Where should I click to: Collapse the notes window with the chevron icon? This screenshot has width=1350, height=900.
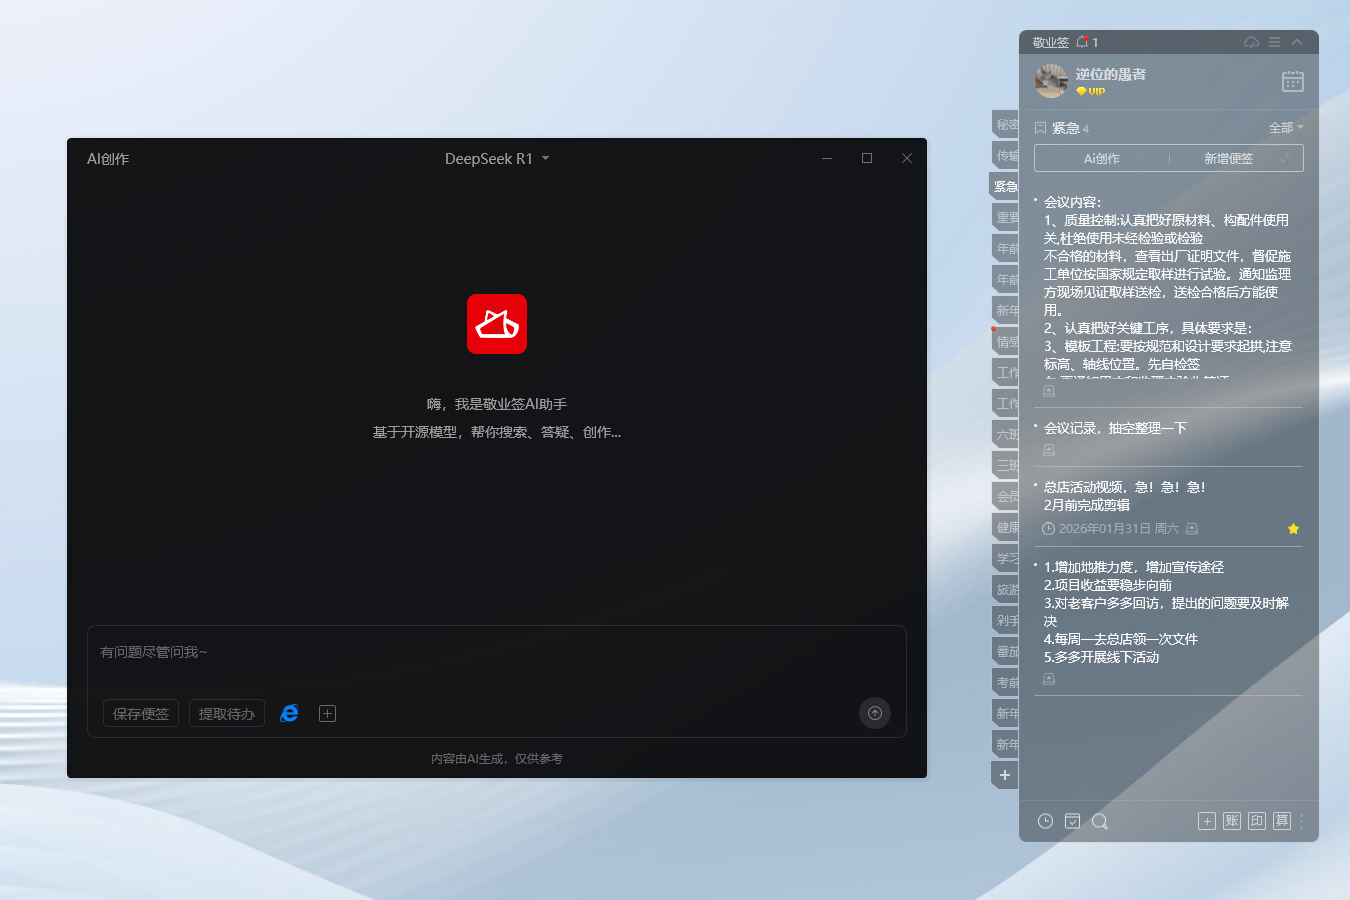click(x=1297, y=42)
